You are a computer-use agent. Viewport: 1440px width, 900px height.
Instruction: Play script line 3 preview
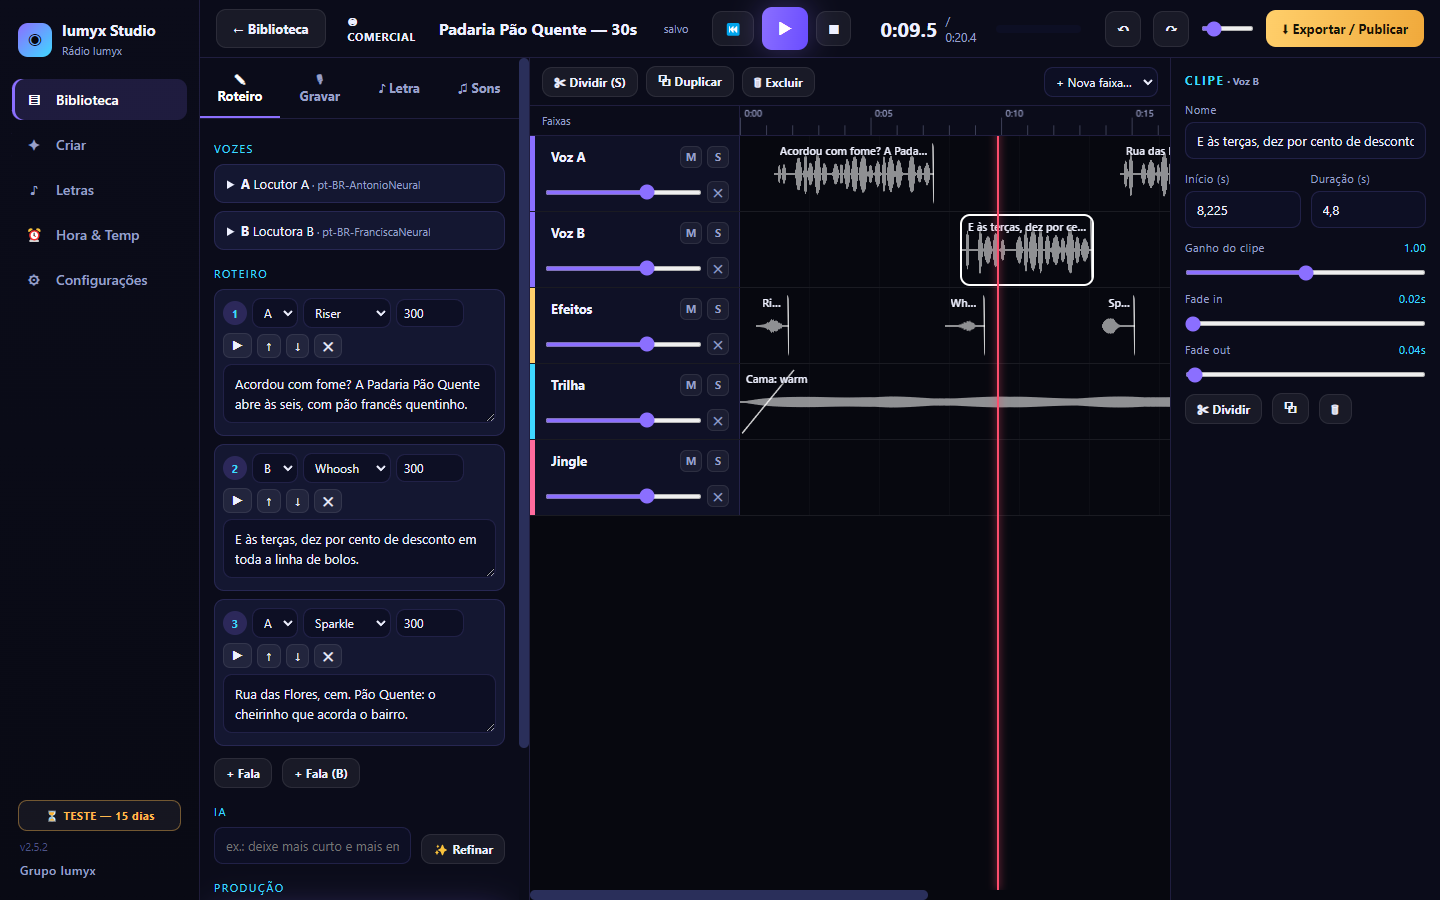237,656
